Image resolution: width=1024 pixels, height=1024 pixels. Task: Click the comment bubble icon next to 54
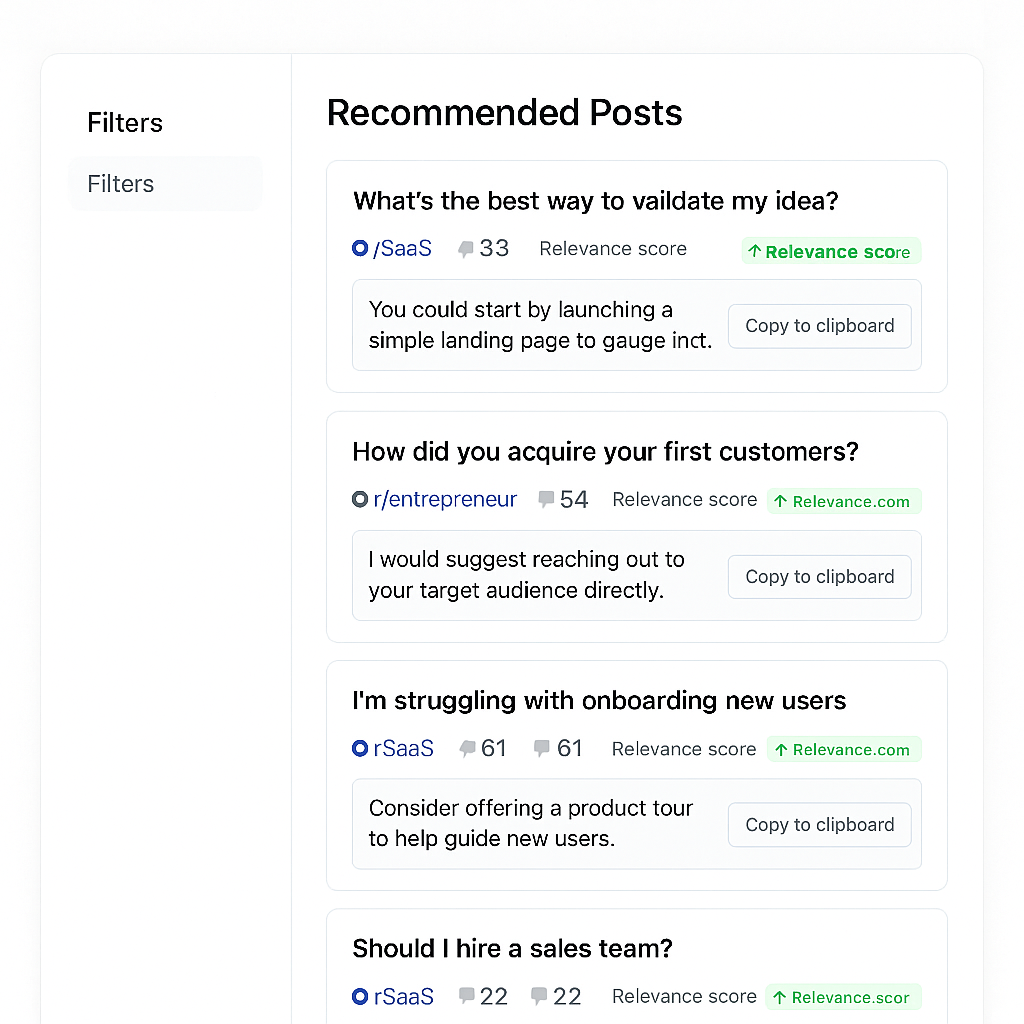click(546, 499)
